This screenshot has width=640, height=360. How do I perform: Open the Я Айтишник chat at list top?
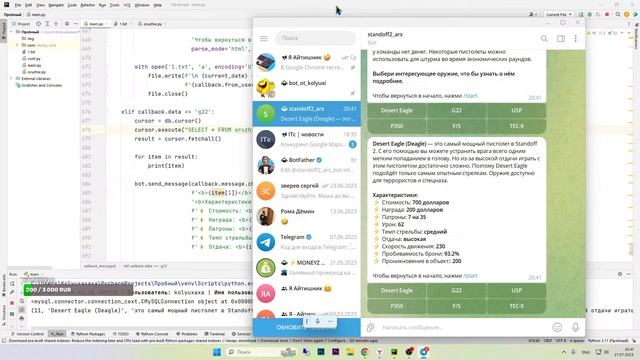[307, 62]
